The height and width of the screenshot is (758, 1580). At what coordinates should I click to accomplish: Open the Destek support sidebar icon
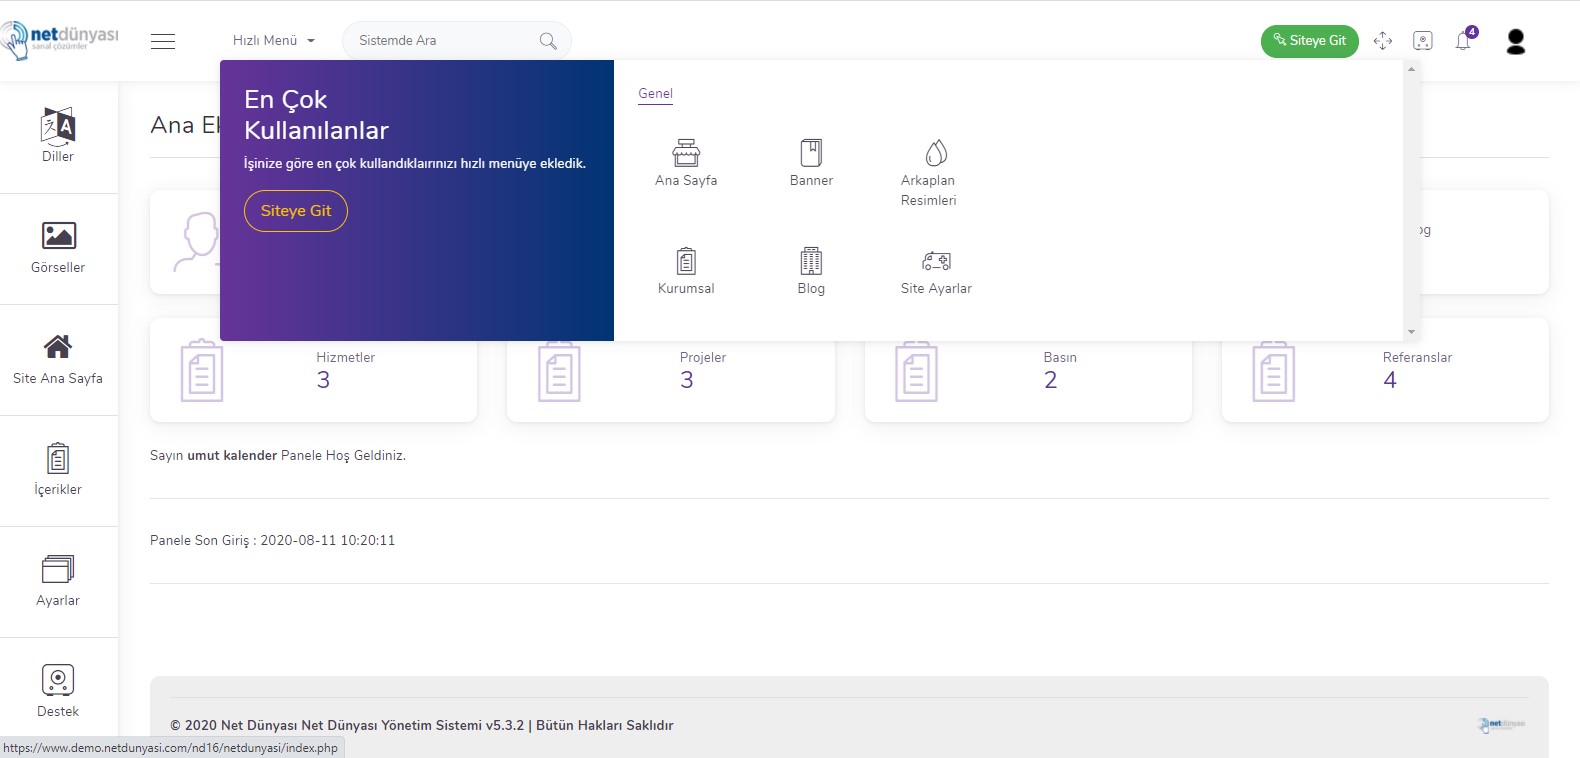[58, 680]
